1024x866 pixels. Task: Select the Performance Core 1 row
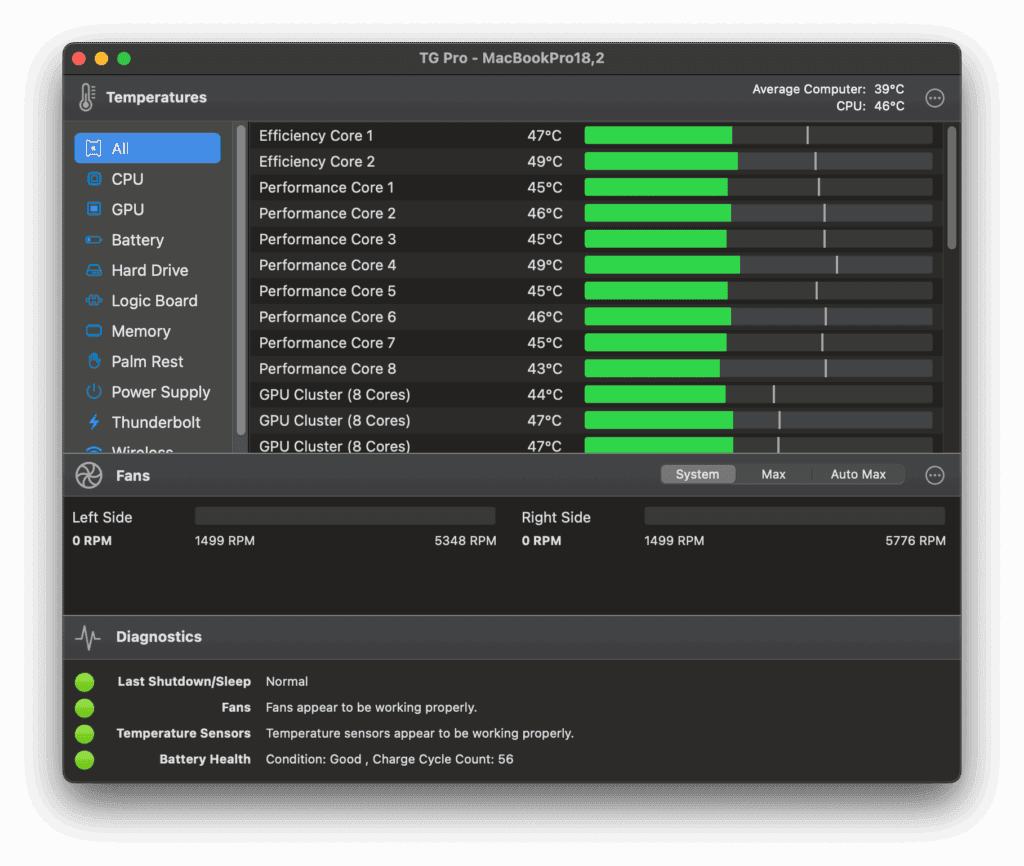point(596,187)
